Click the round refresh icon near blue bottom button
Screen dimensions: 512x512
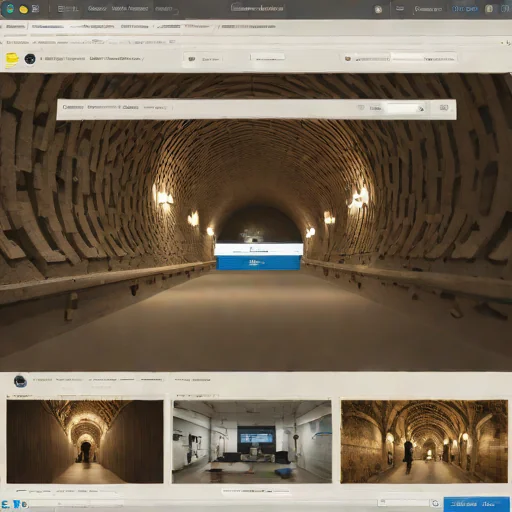[435, 503]
